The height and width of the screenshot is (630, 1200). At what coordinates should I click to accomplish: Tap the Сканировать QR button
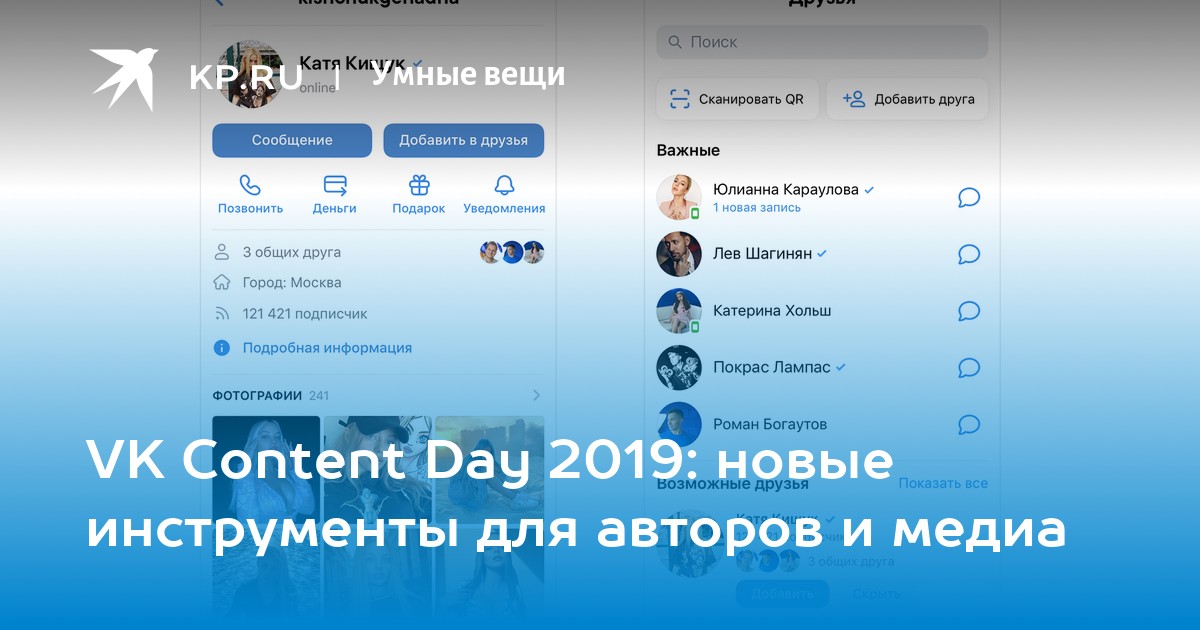pyautogui.click(x=737, y=99)
